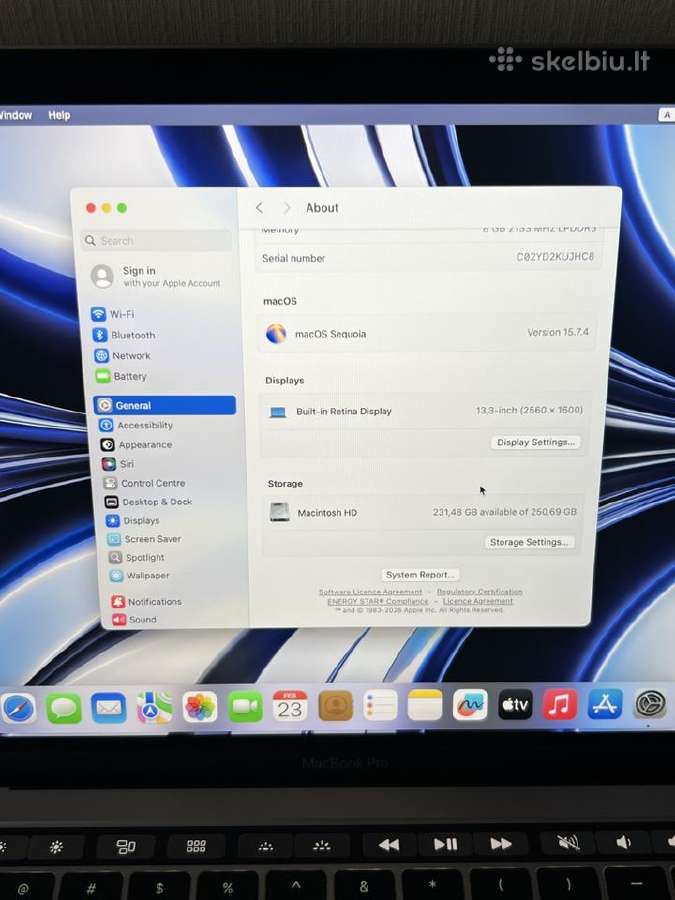Viewport: 675px width, 900px height.
Task: Open Accessibility settings
Action: click(x=135, y=425)
